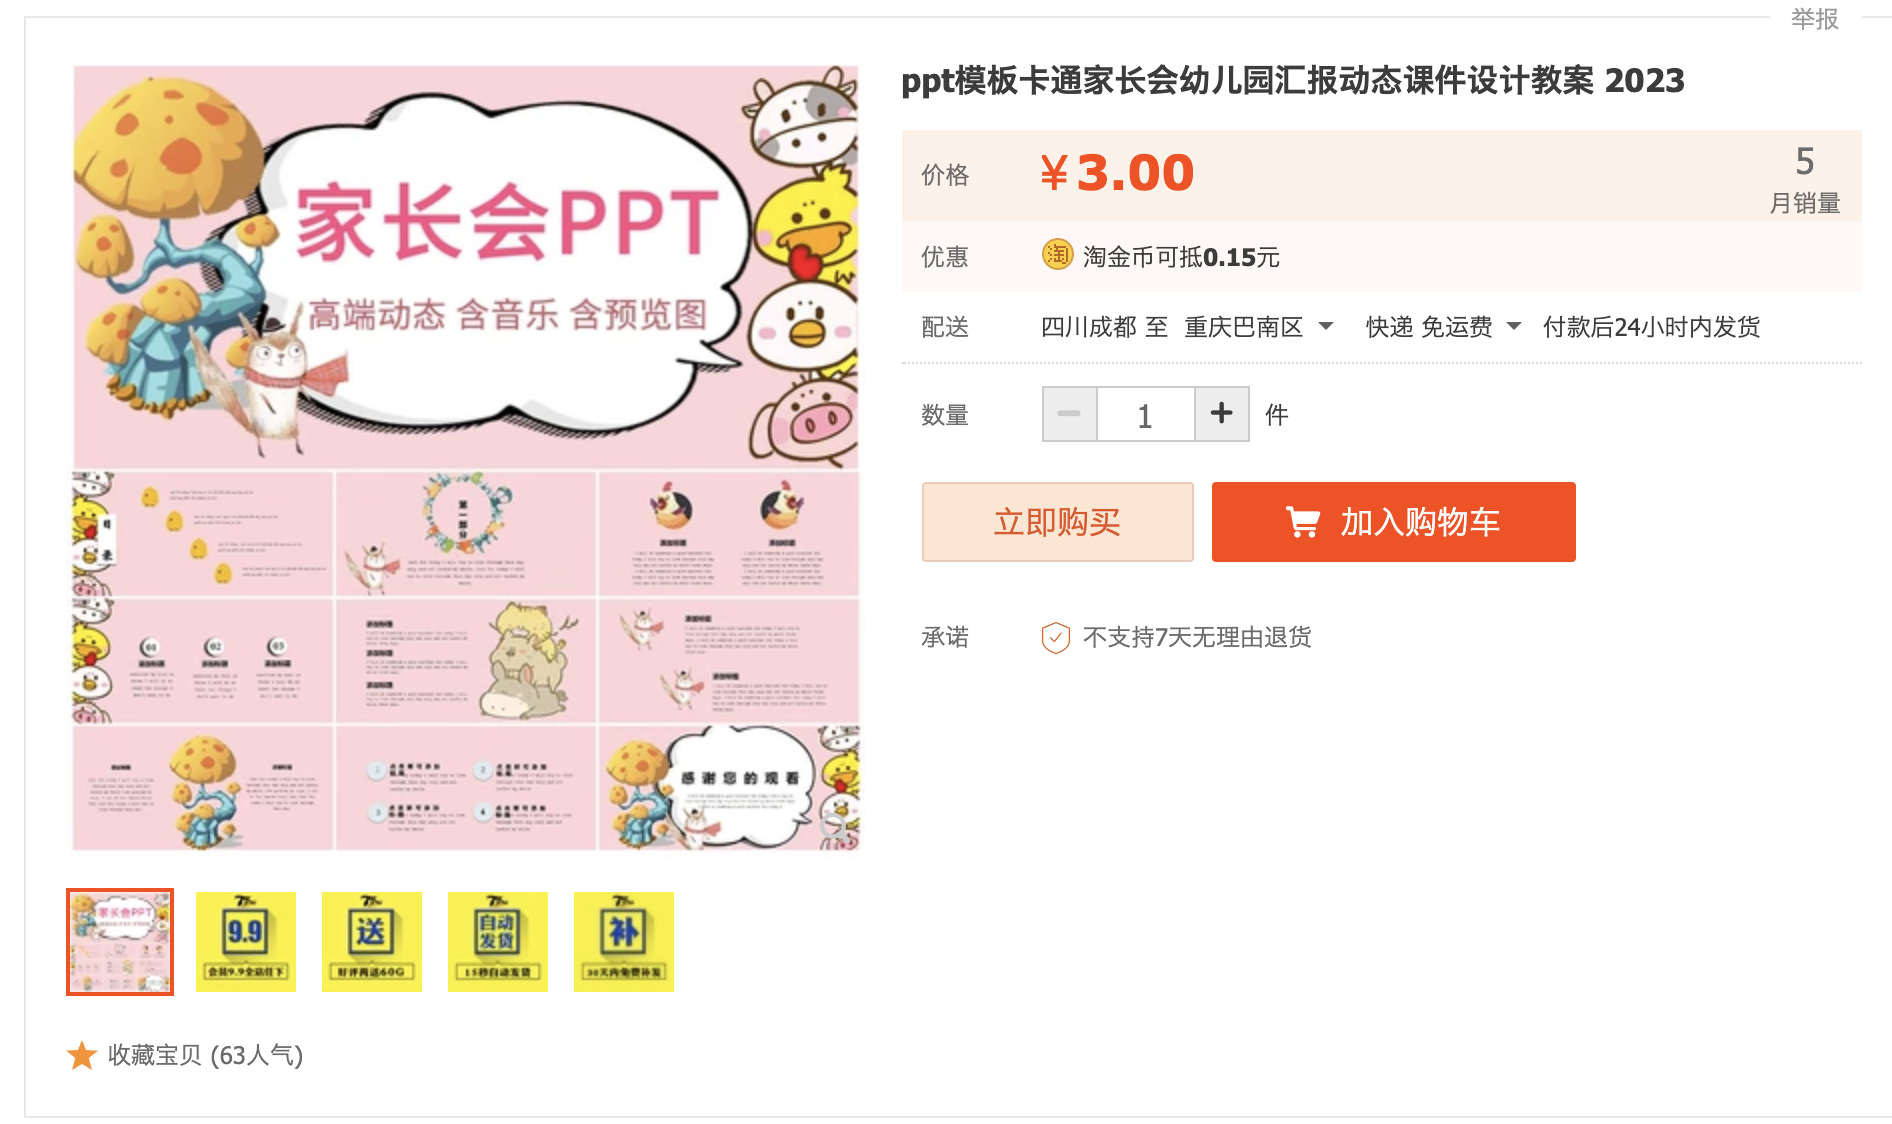Click the shield icon beside no-return promise
The image size is (1892, 1124).
[x=1056, y=637]
